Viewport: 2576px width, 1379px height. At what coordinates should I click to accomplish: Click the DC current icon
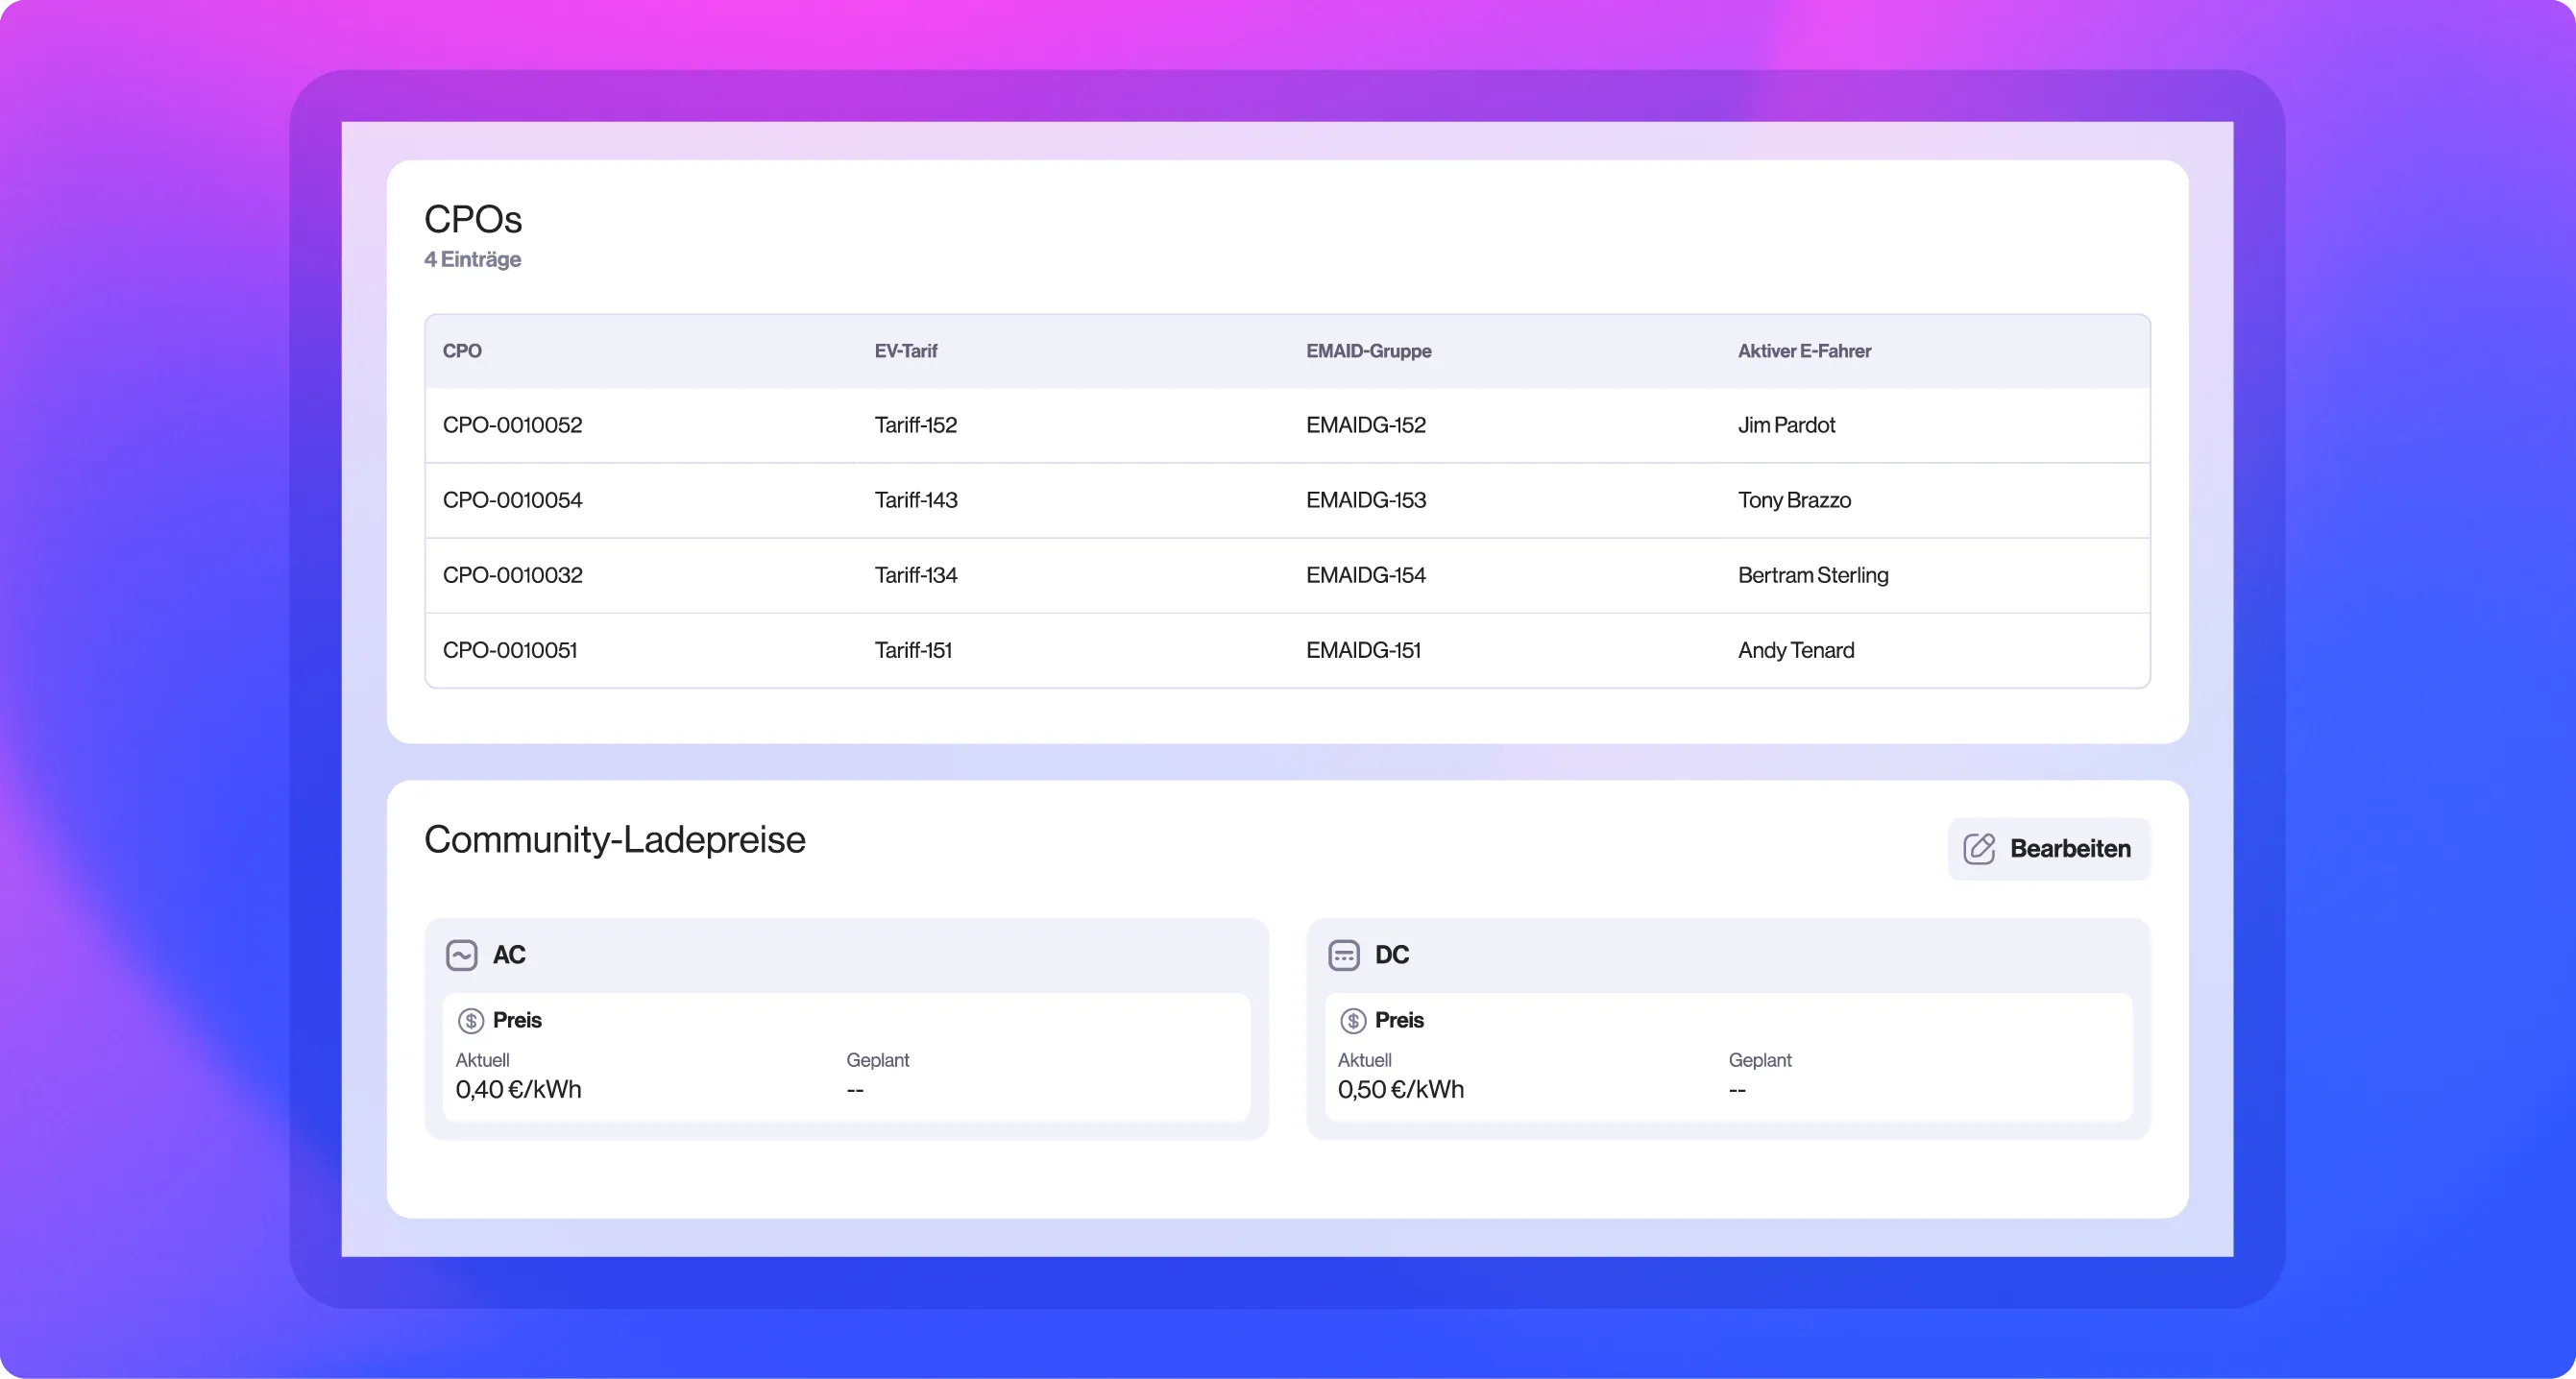point(1343,955)
